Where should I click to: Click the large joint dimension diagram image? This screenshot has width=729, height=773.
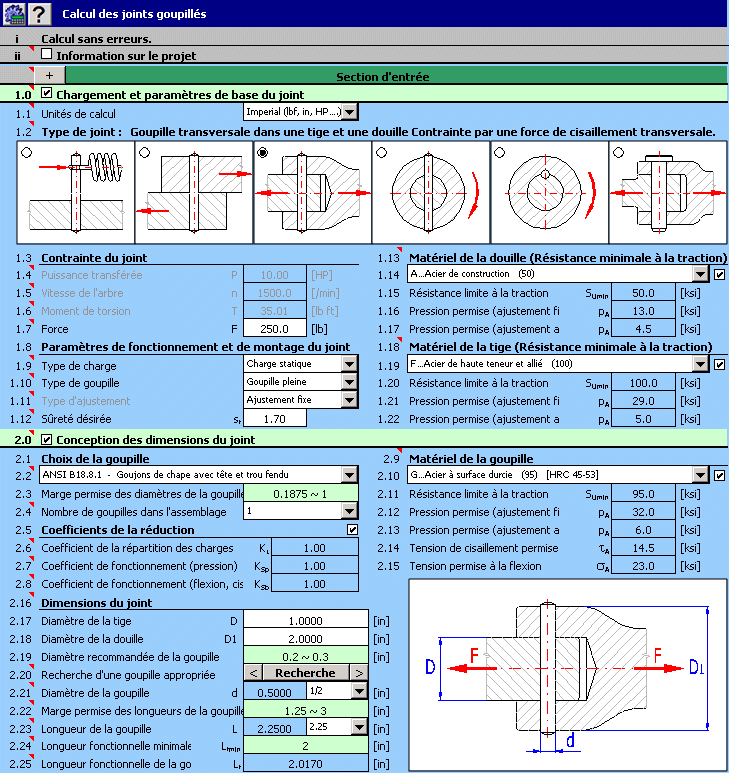567,675
